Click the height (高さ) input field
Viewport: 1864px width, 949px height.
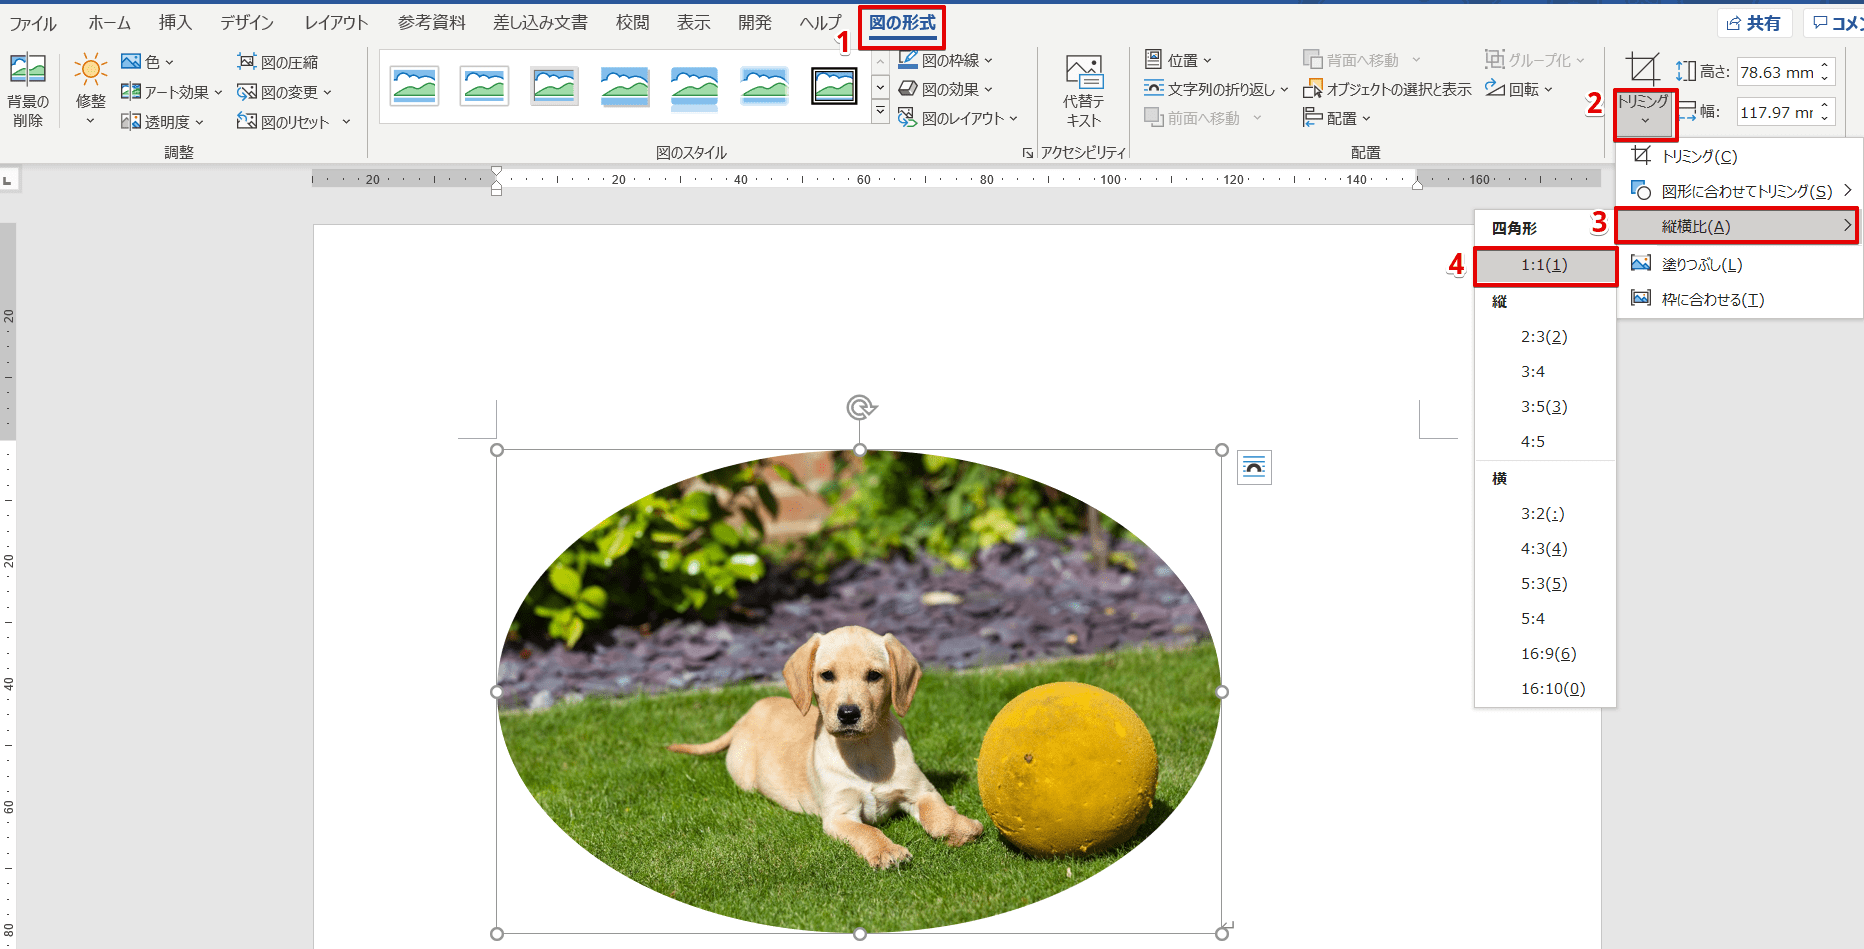(x=1776, y=72)
